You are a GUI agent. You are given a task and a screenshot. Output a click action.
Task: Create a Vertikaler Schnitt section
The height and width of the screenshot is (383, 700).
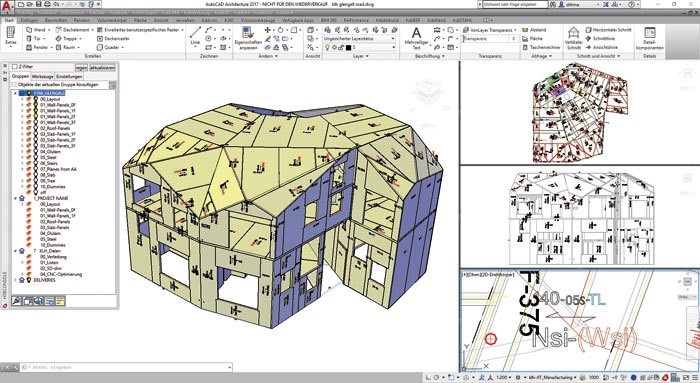point(573,37)
